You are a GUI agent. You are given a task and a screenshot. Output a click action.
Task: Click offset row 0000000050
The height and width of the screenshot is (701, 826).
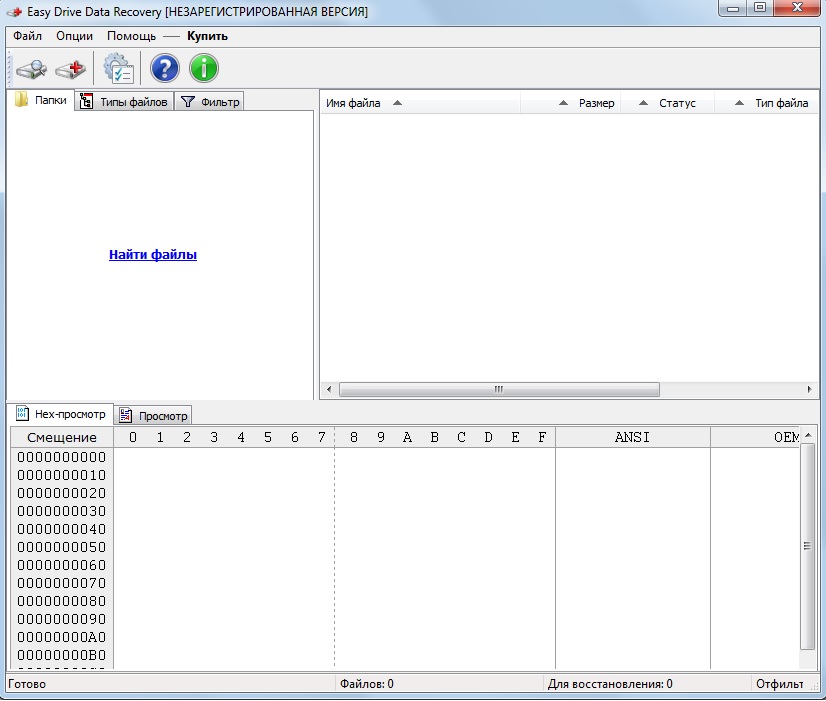[x=62, y=547]
